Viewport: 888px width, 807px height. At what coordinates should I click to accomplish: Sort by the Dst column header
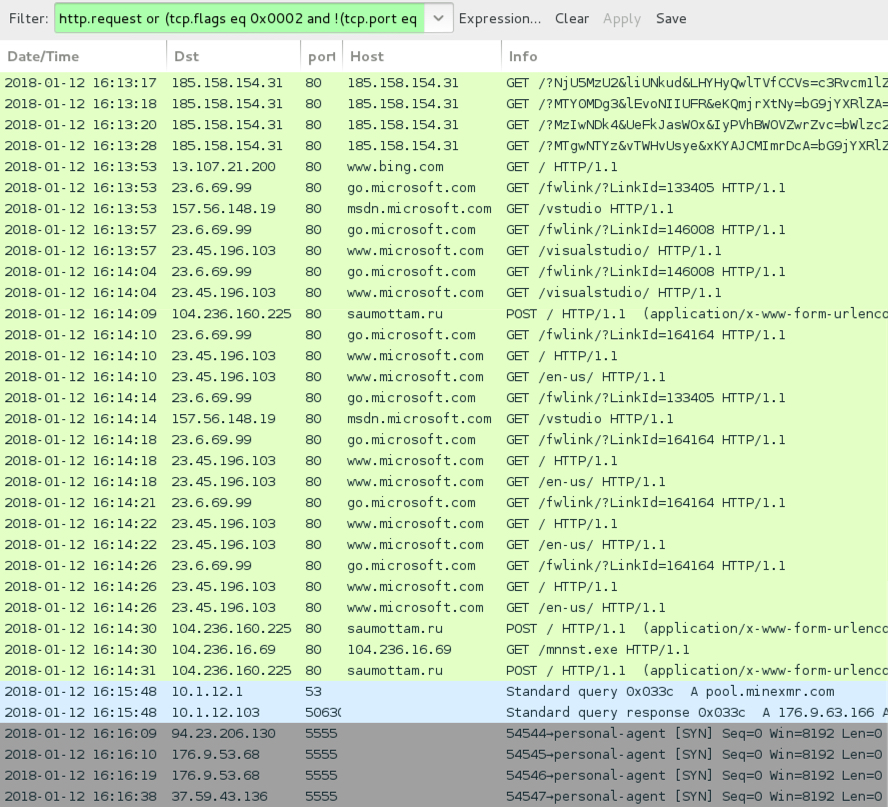233,56
